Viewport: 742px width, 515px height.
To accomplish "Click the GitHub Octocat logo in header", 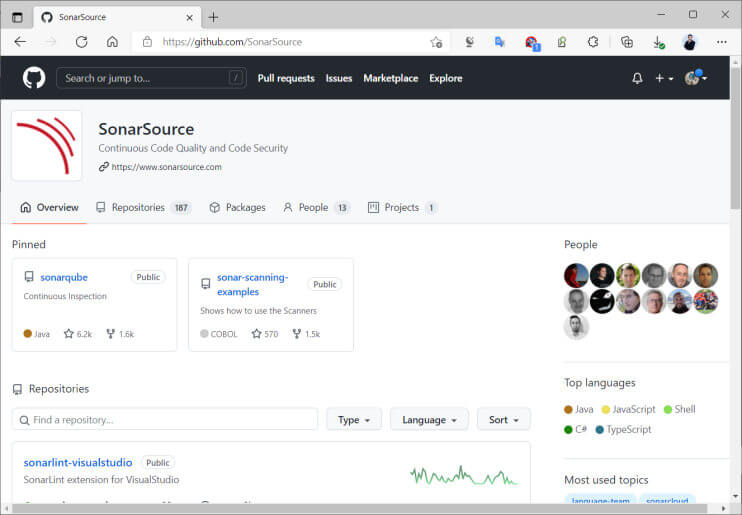I will pos(34,78).
